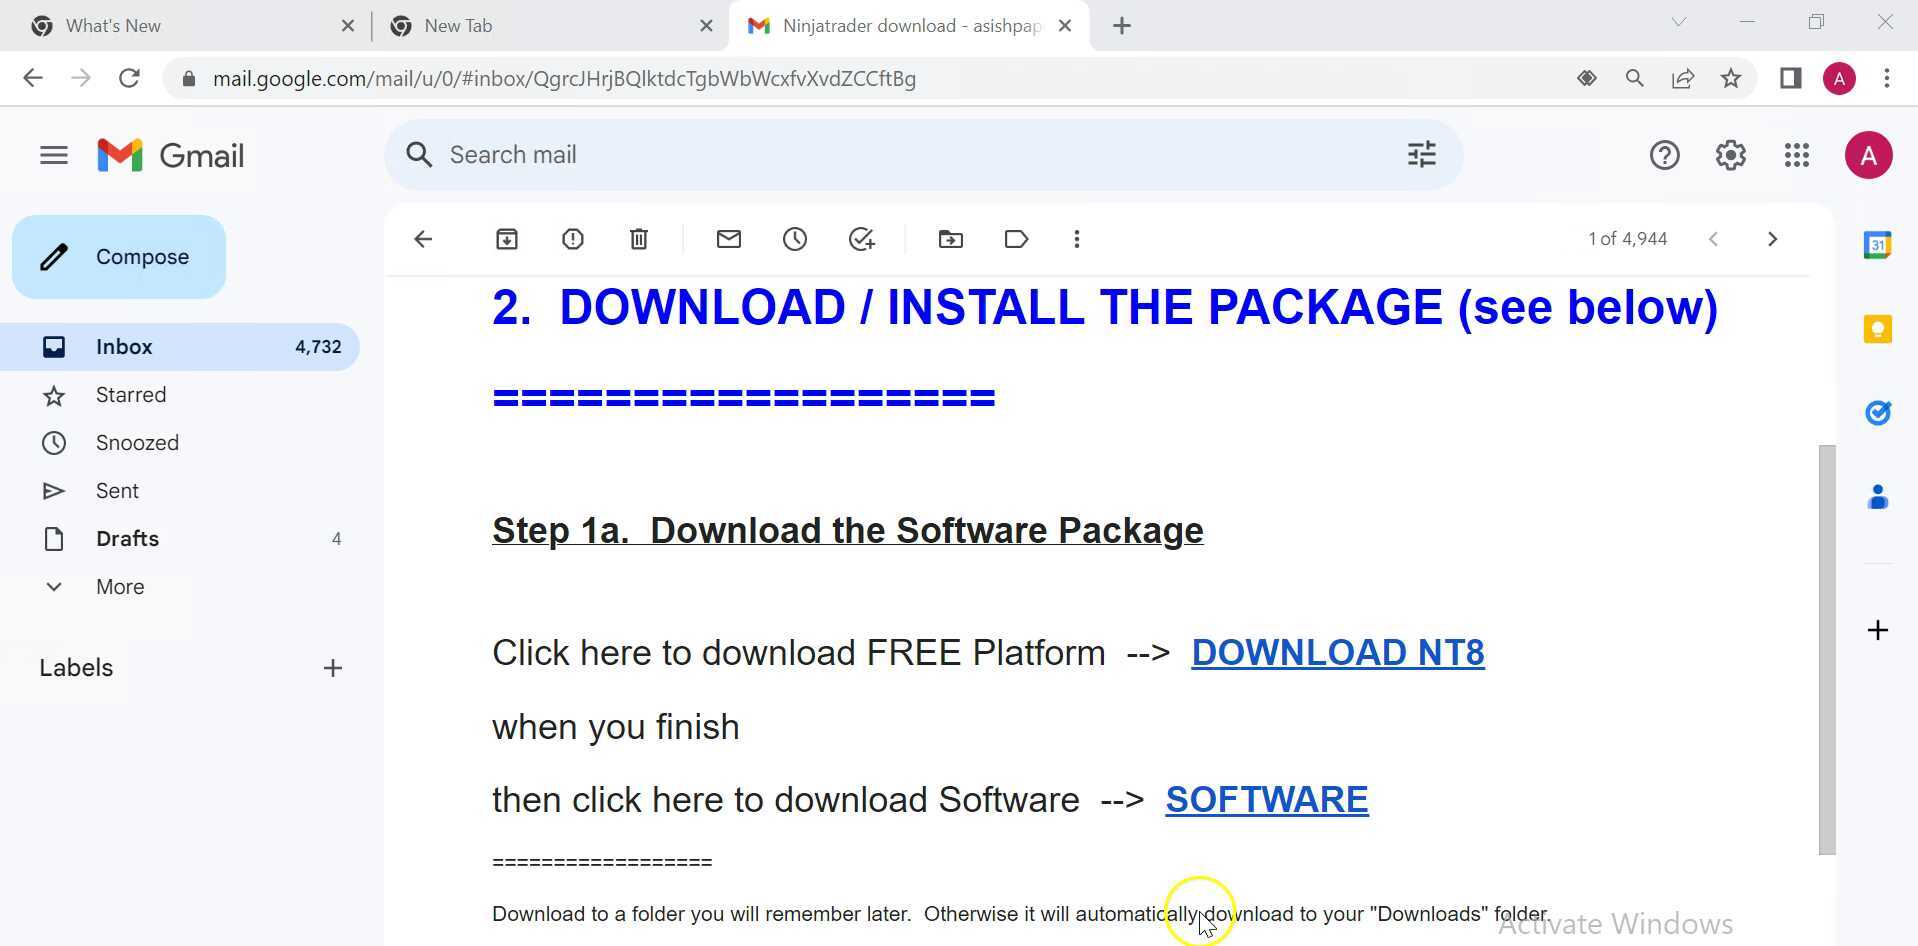This screenshot has width=1918, height=946.
Task: Compose a new email
Action: coord(119,256)
